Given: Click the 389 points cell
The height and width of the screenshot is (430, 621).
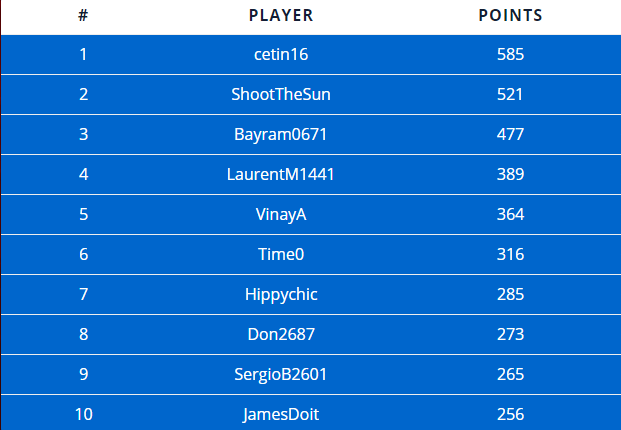Looking at the screenshot, I should [510, 174].
